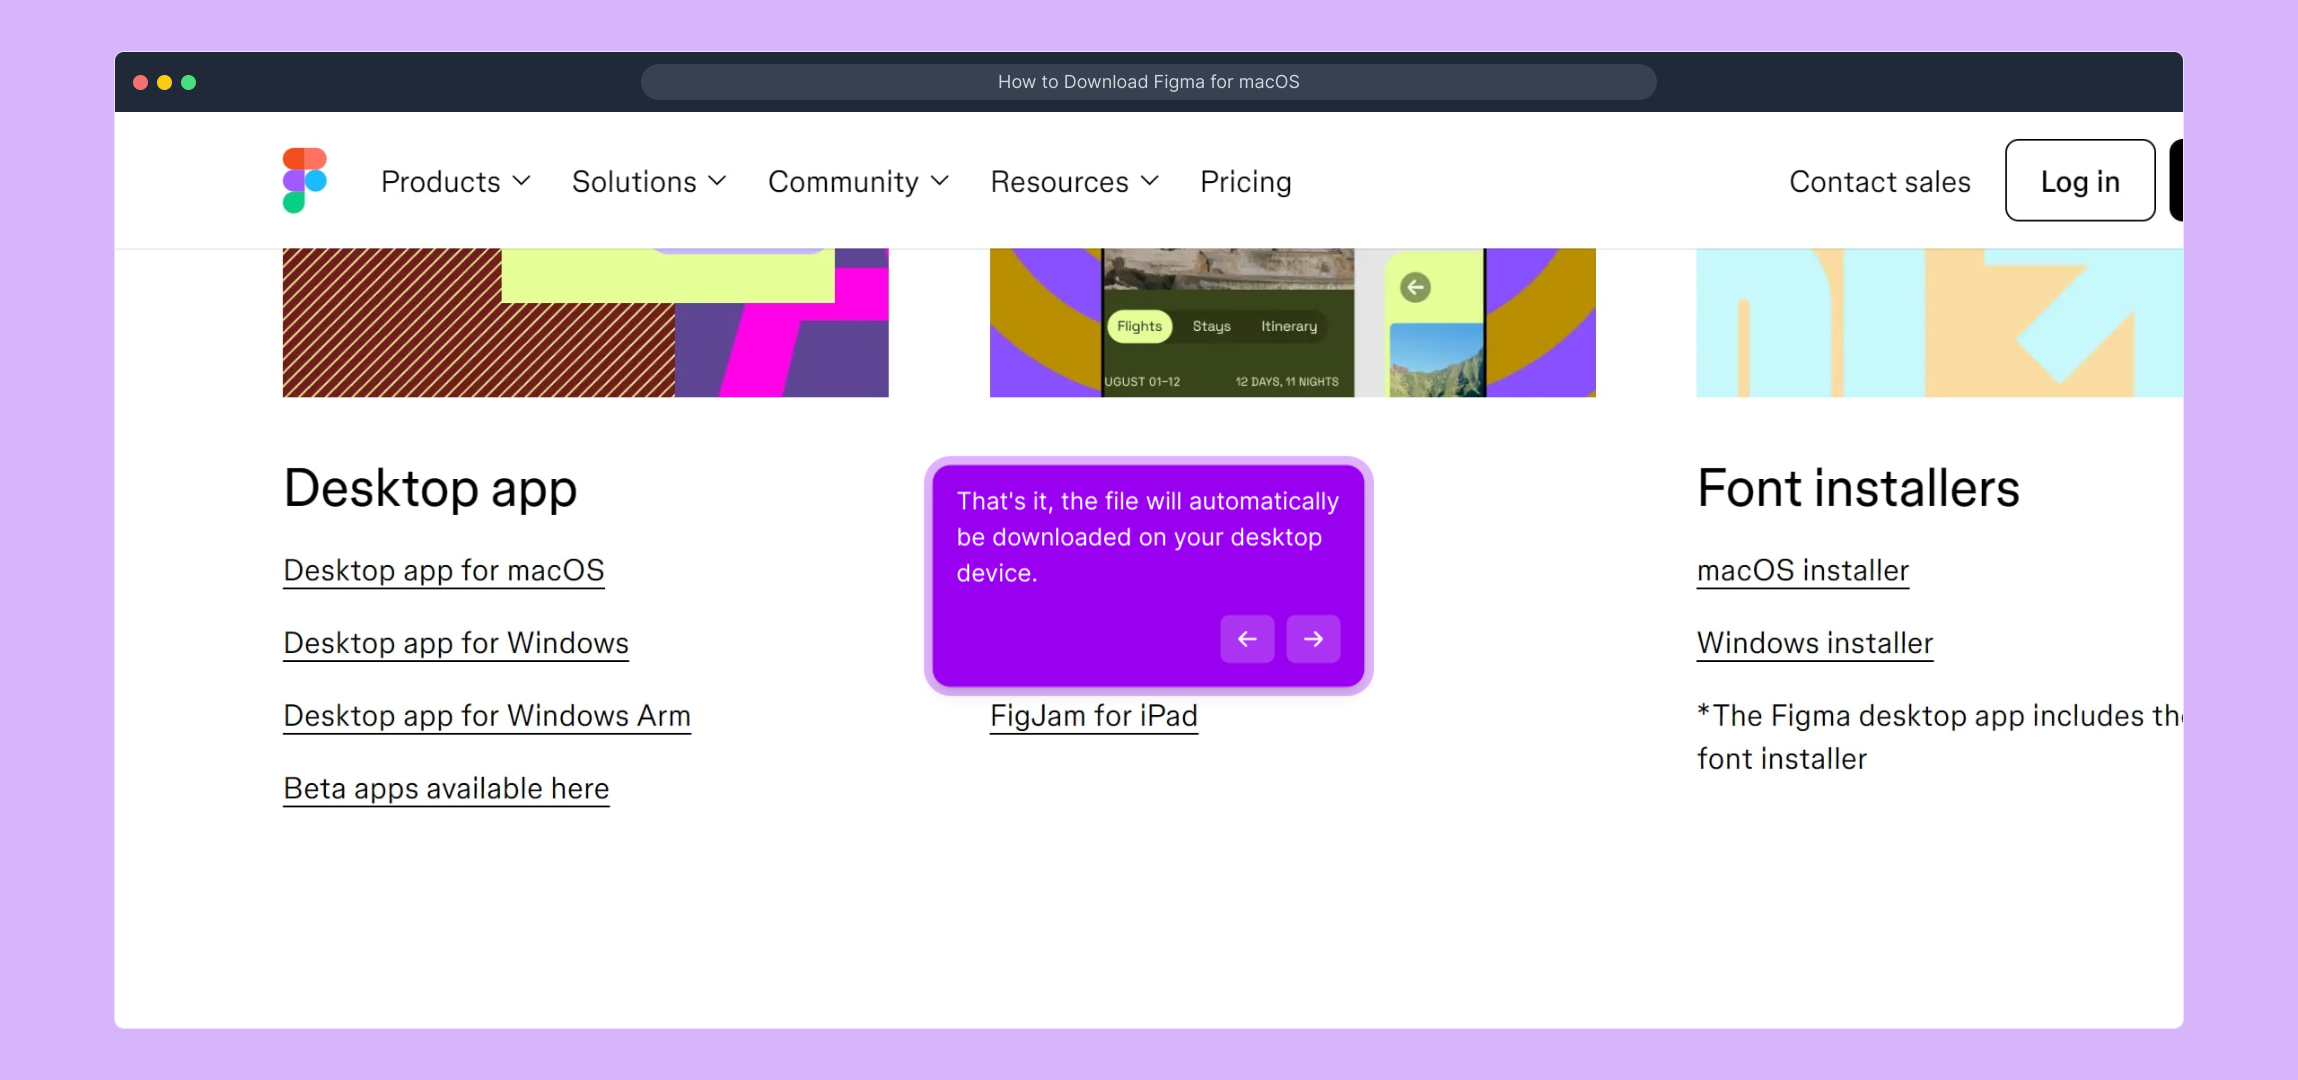Viewport: 2298px width, 1080px height.
Task: Click the macOS installer font link
Action: [x=1802, y=570]
